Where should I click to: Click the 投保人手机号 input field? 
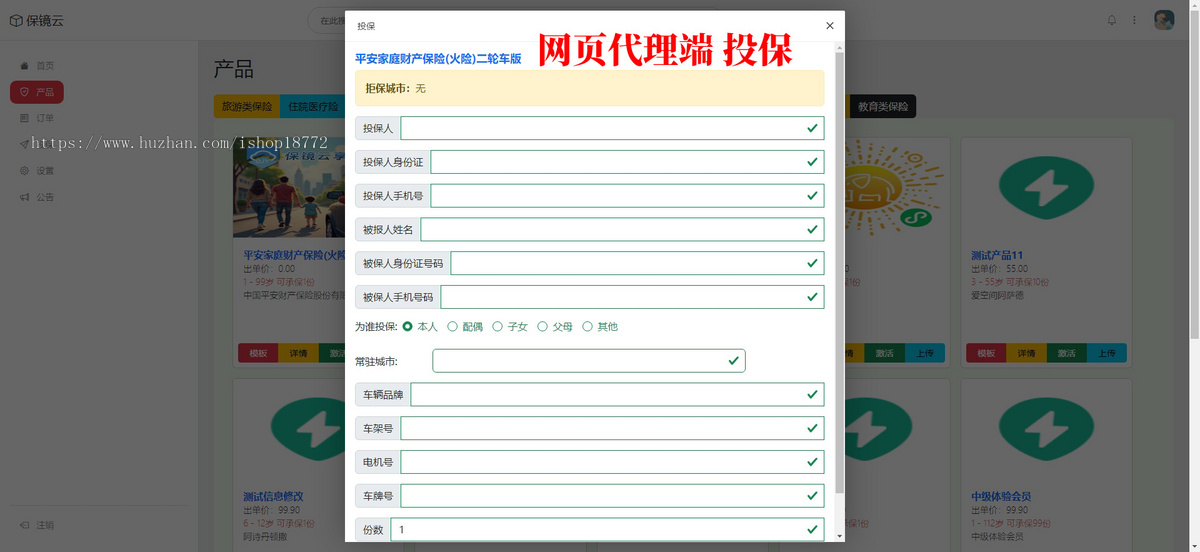click(x=628, y=196)
